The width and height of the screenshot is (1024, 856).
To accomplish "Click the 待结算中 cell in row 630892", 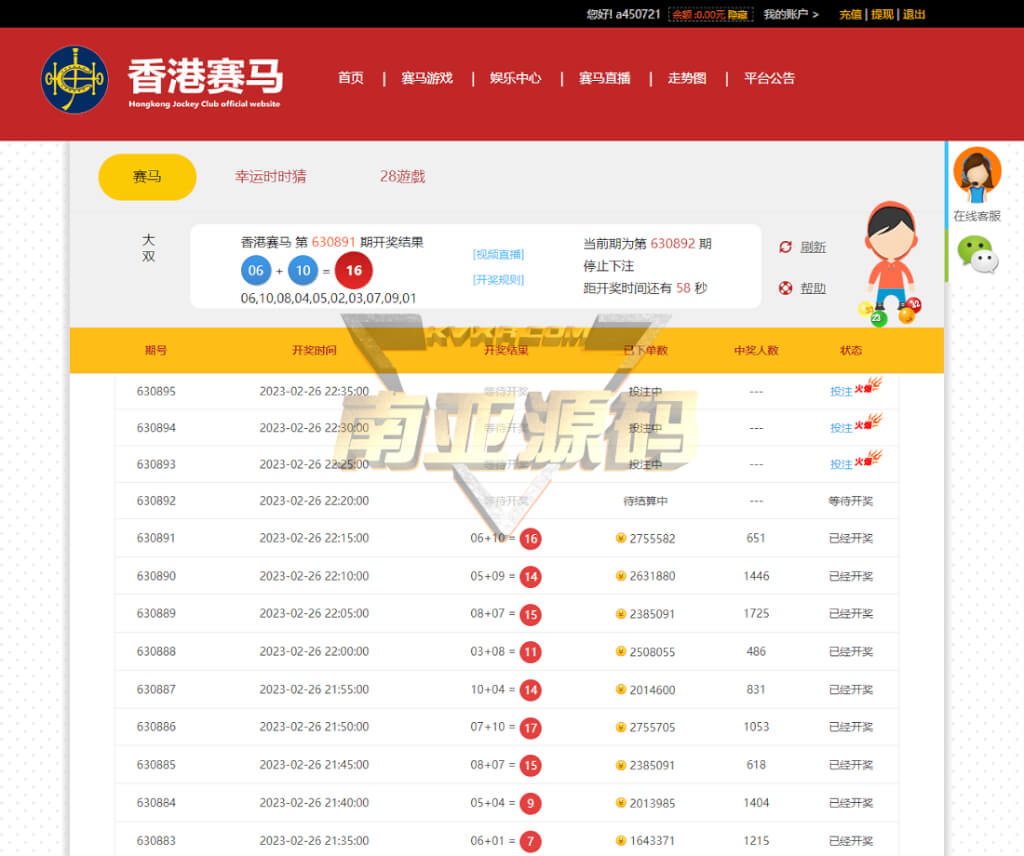I will [x=645, y=501].
